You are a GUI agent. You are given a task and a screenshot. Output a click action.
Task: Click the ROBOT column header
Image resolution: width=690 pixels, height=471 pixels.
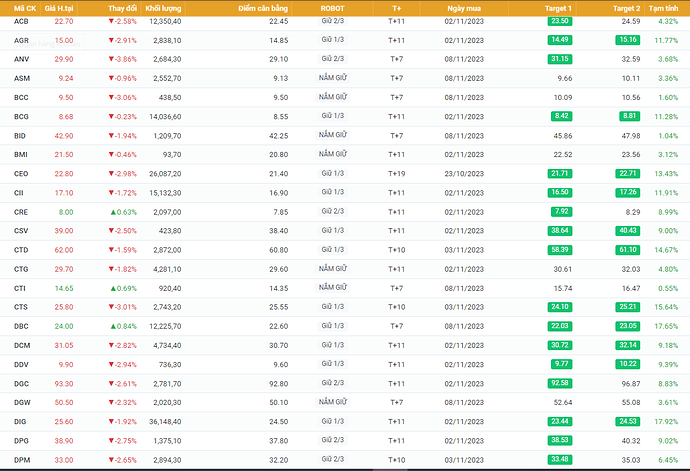tap(333, 7)
